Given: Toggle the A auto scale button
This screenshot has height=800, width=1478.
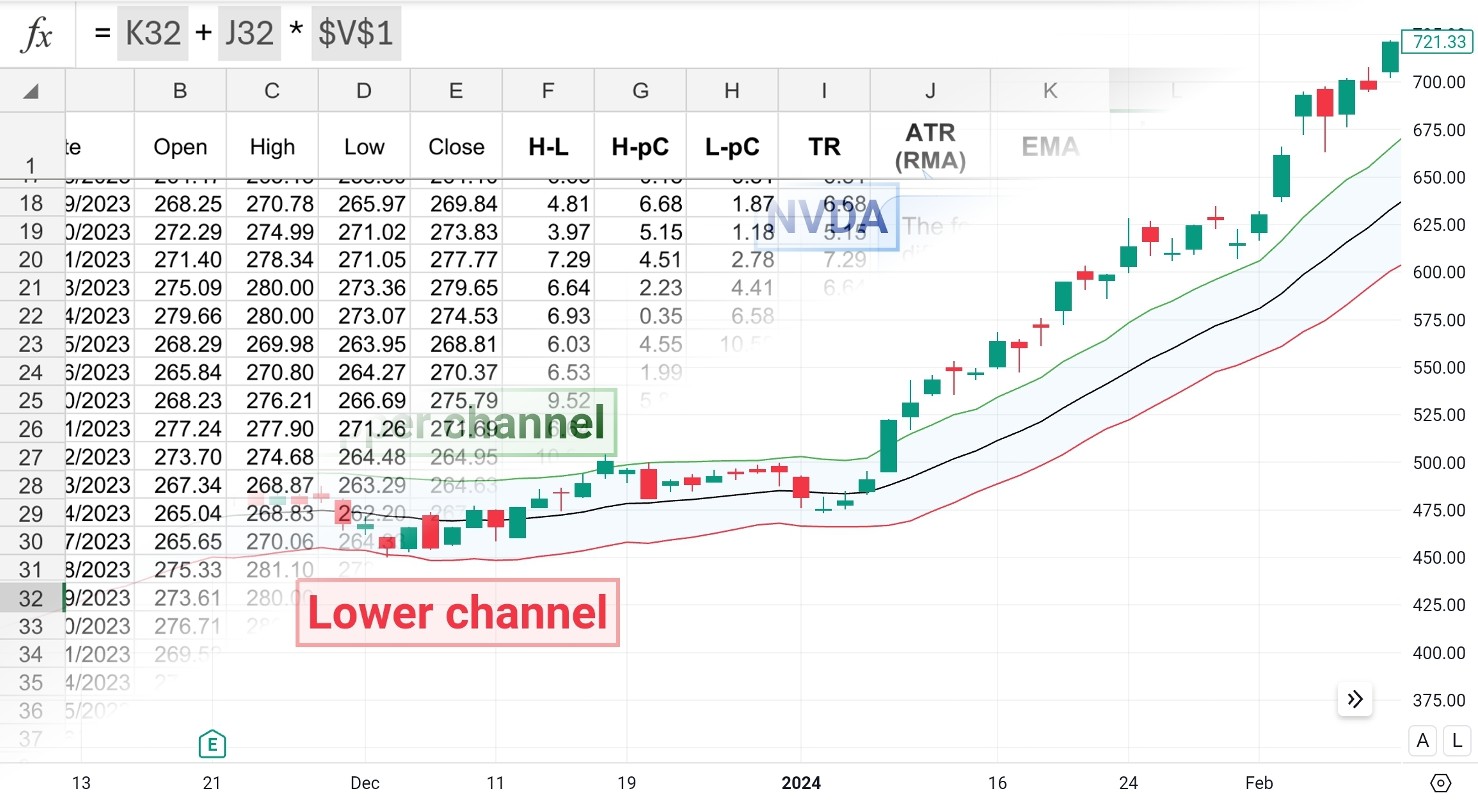Looking at the screenshot, I should click(x=1422, y=741).
